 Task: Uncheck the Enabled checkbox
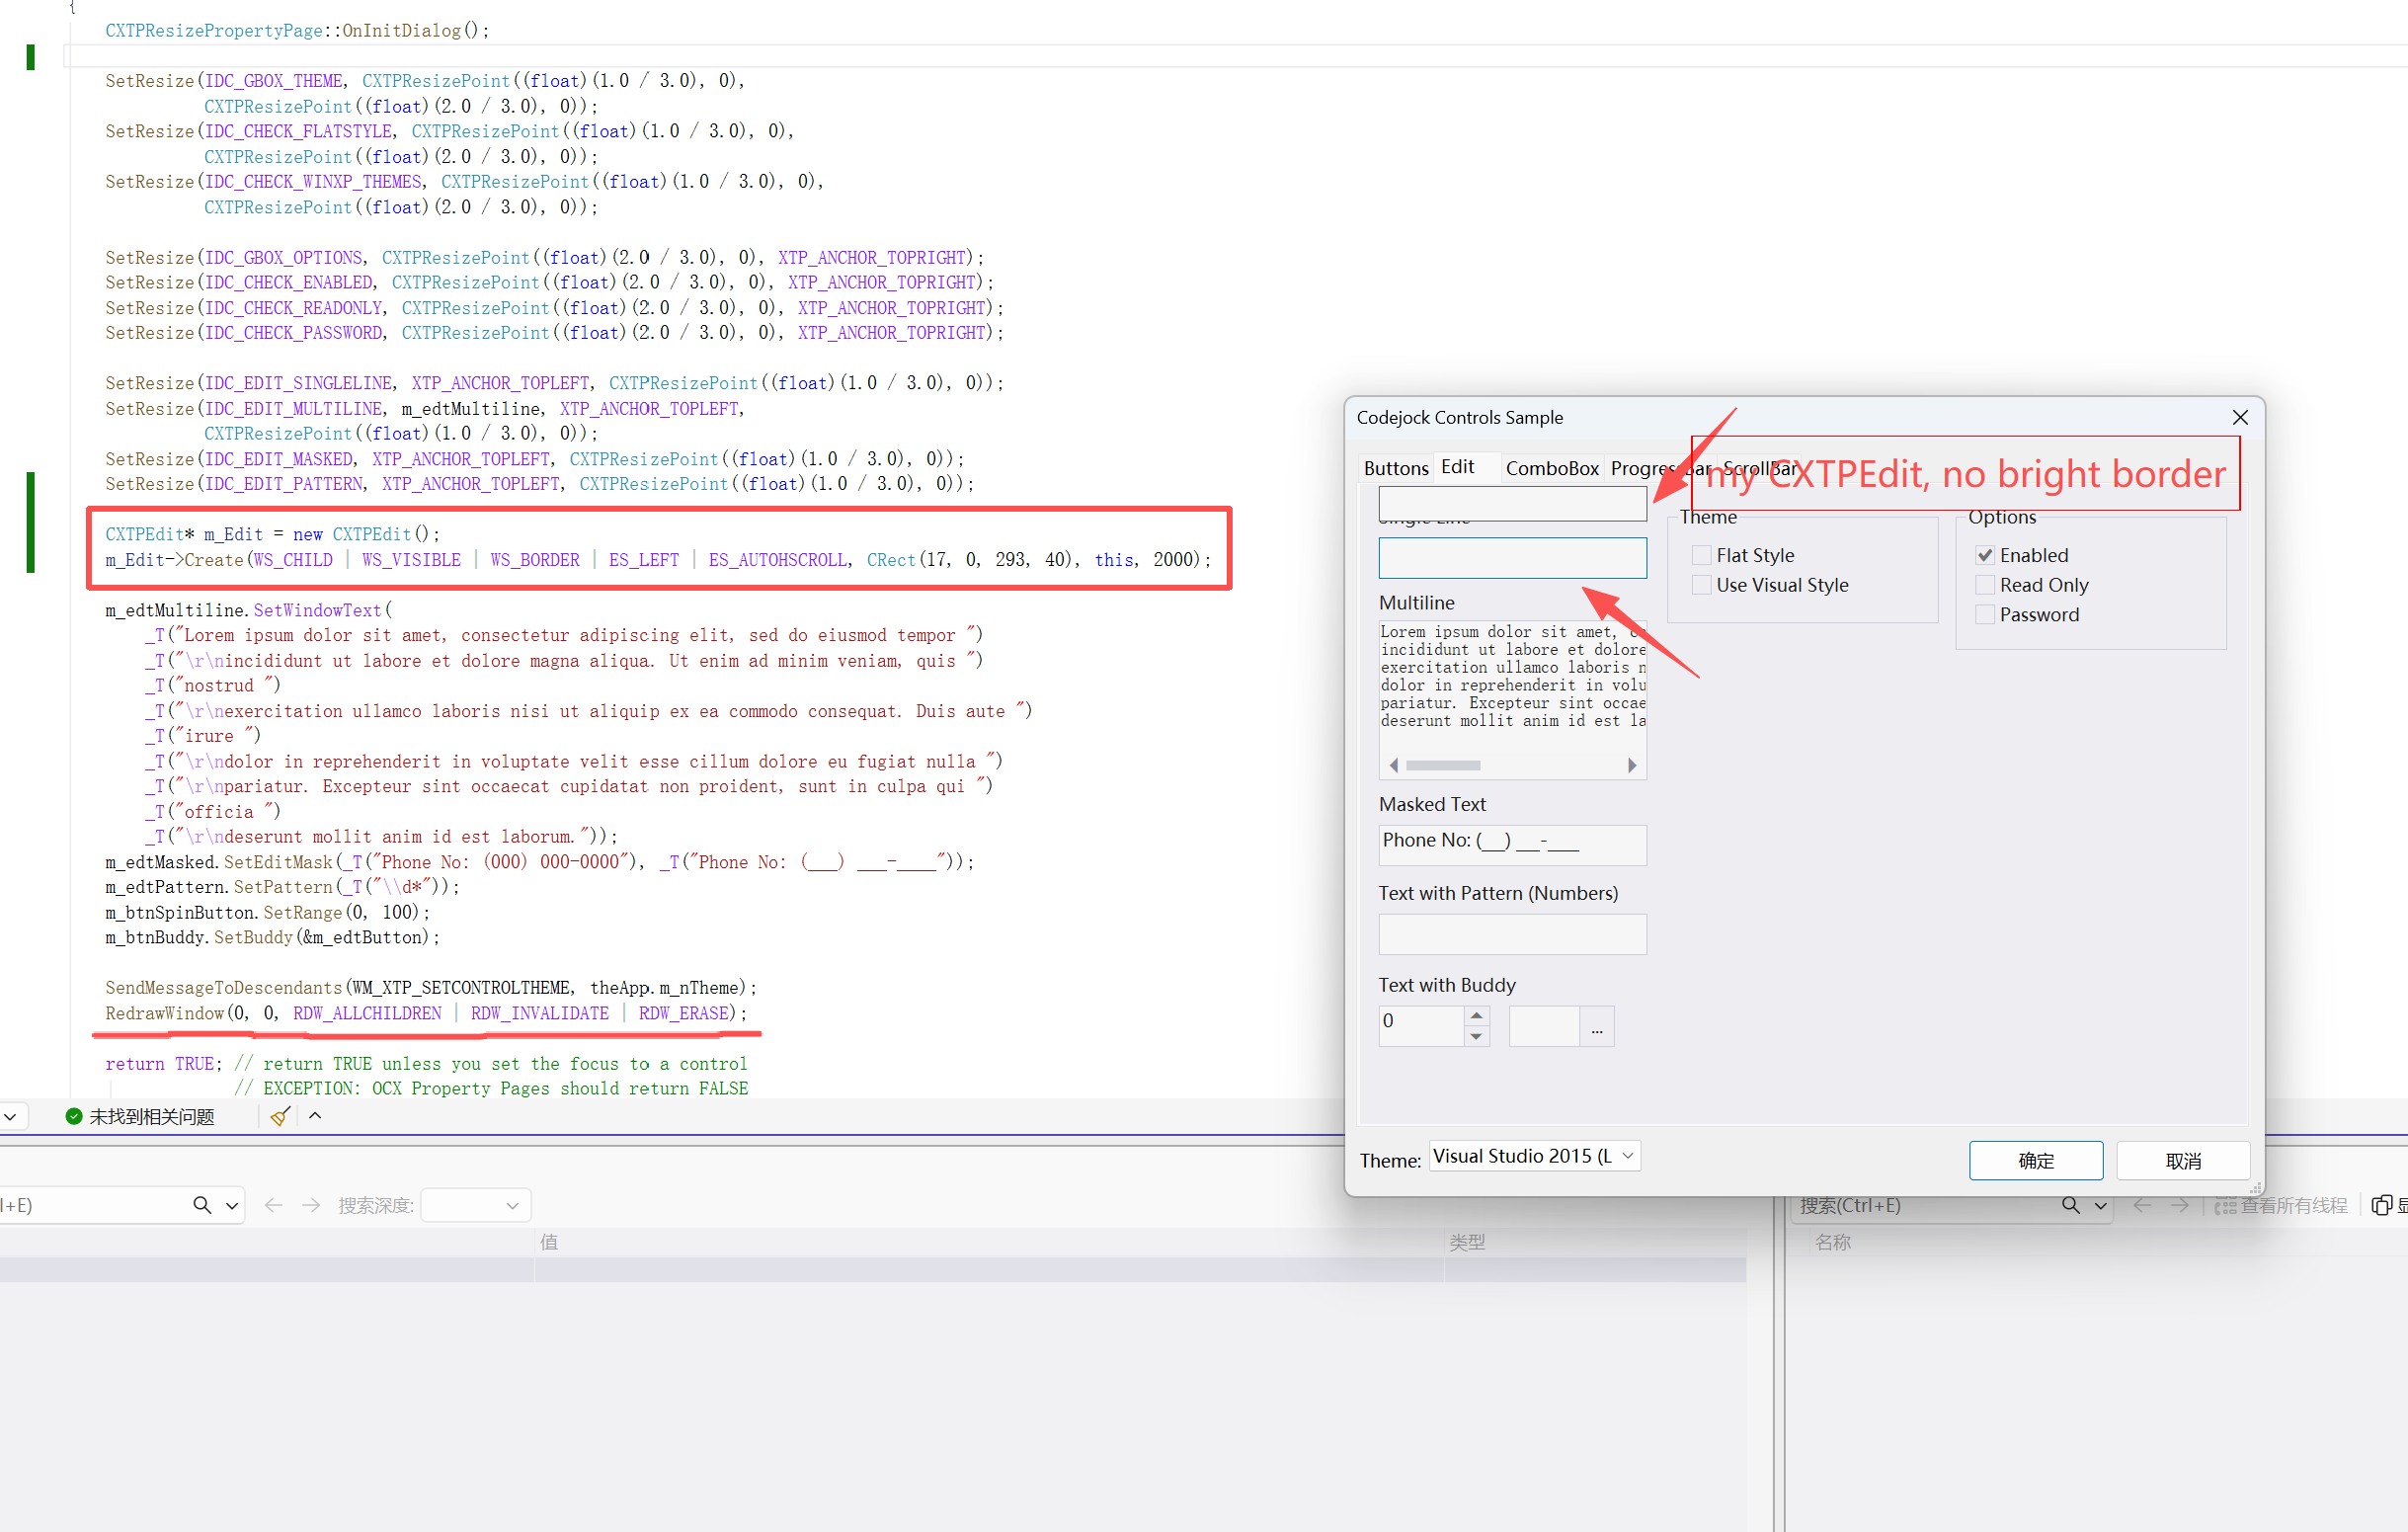1985,555
